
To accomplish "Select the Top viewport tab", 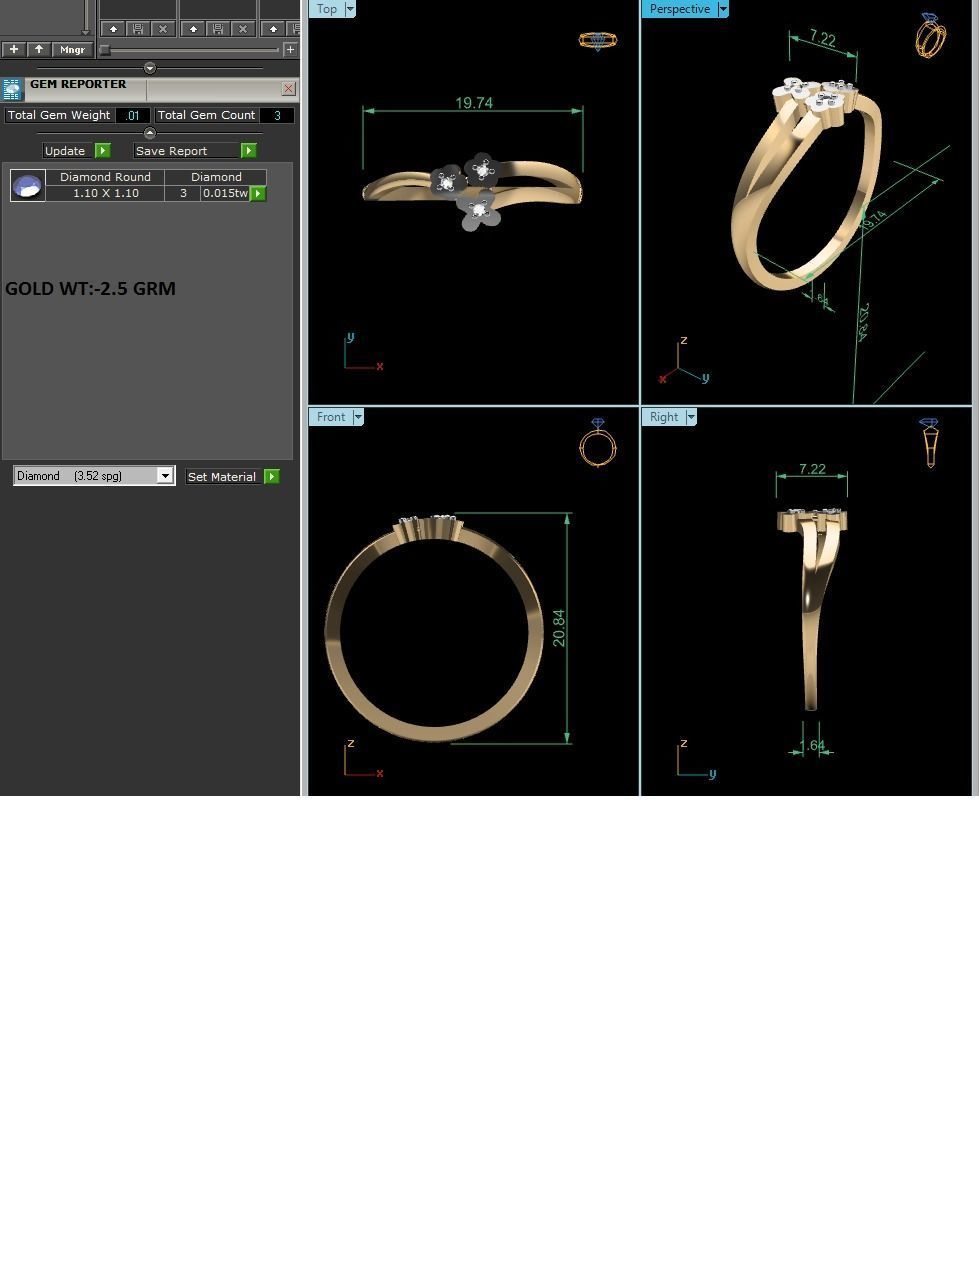I will [326, 9].
